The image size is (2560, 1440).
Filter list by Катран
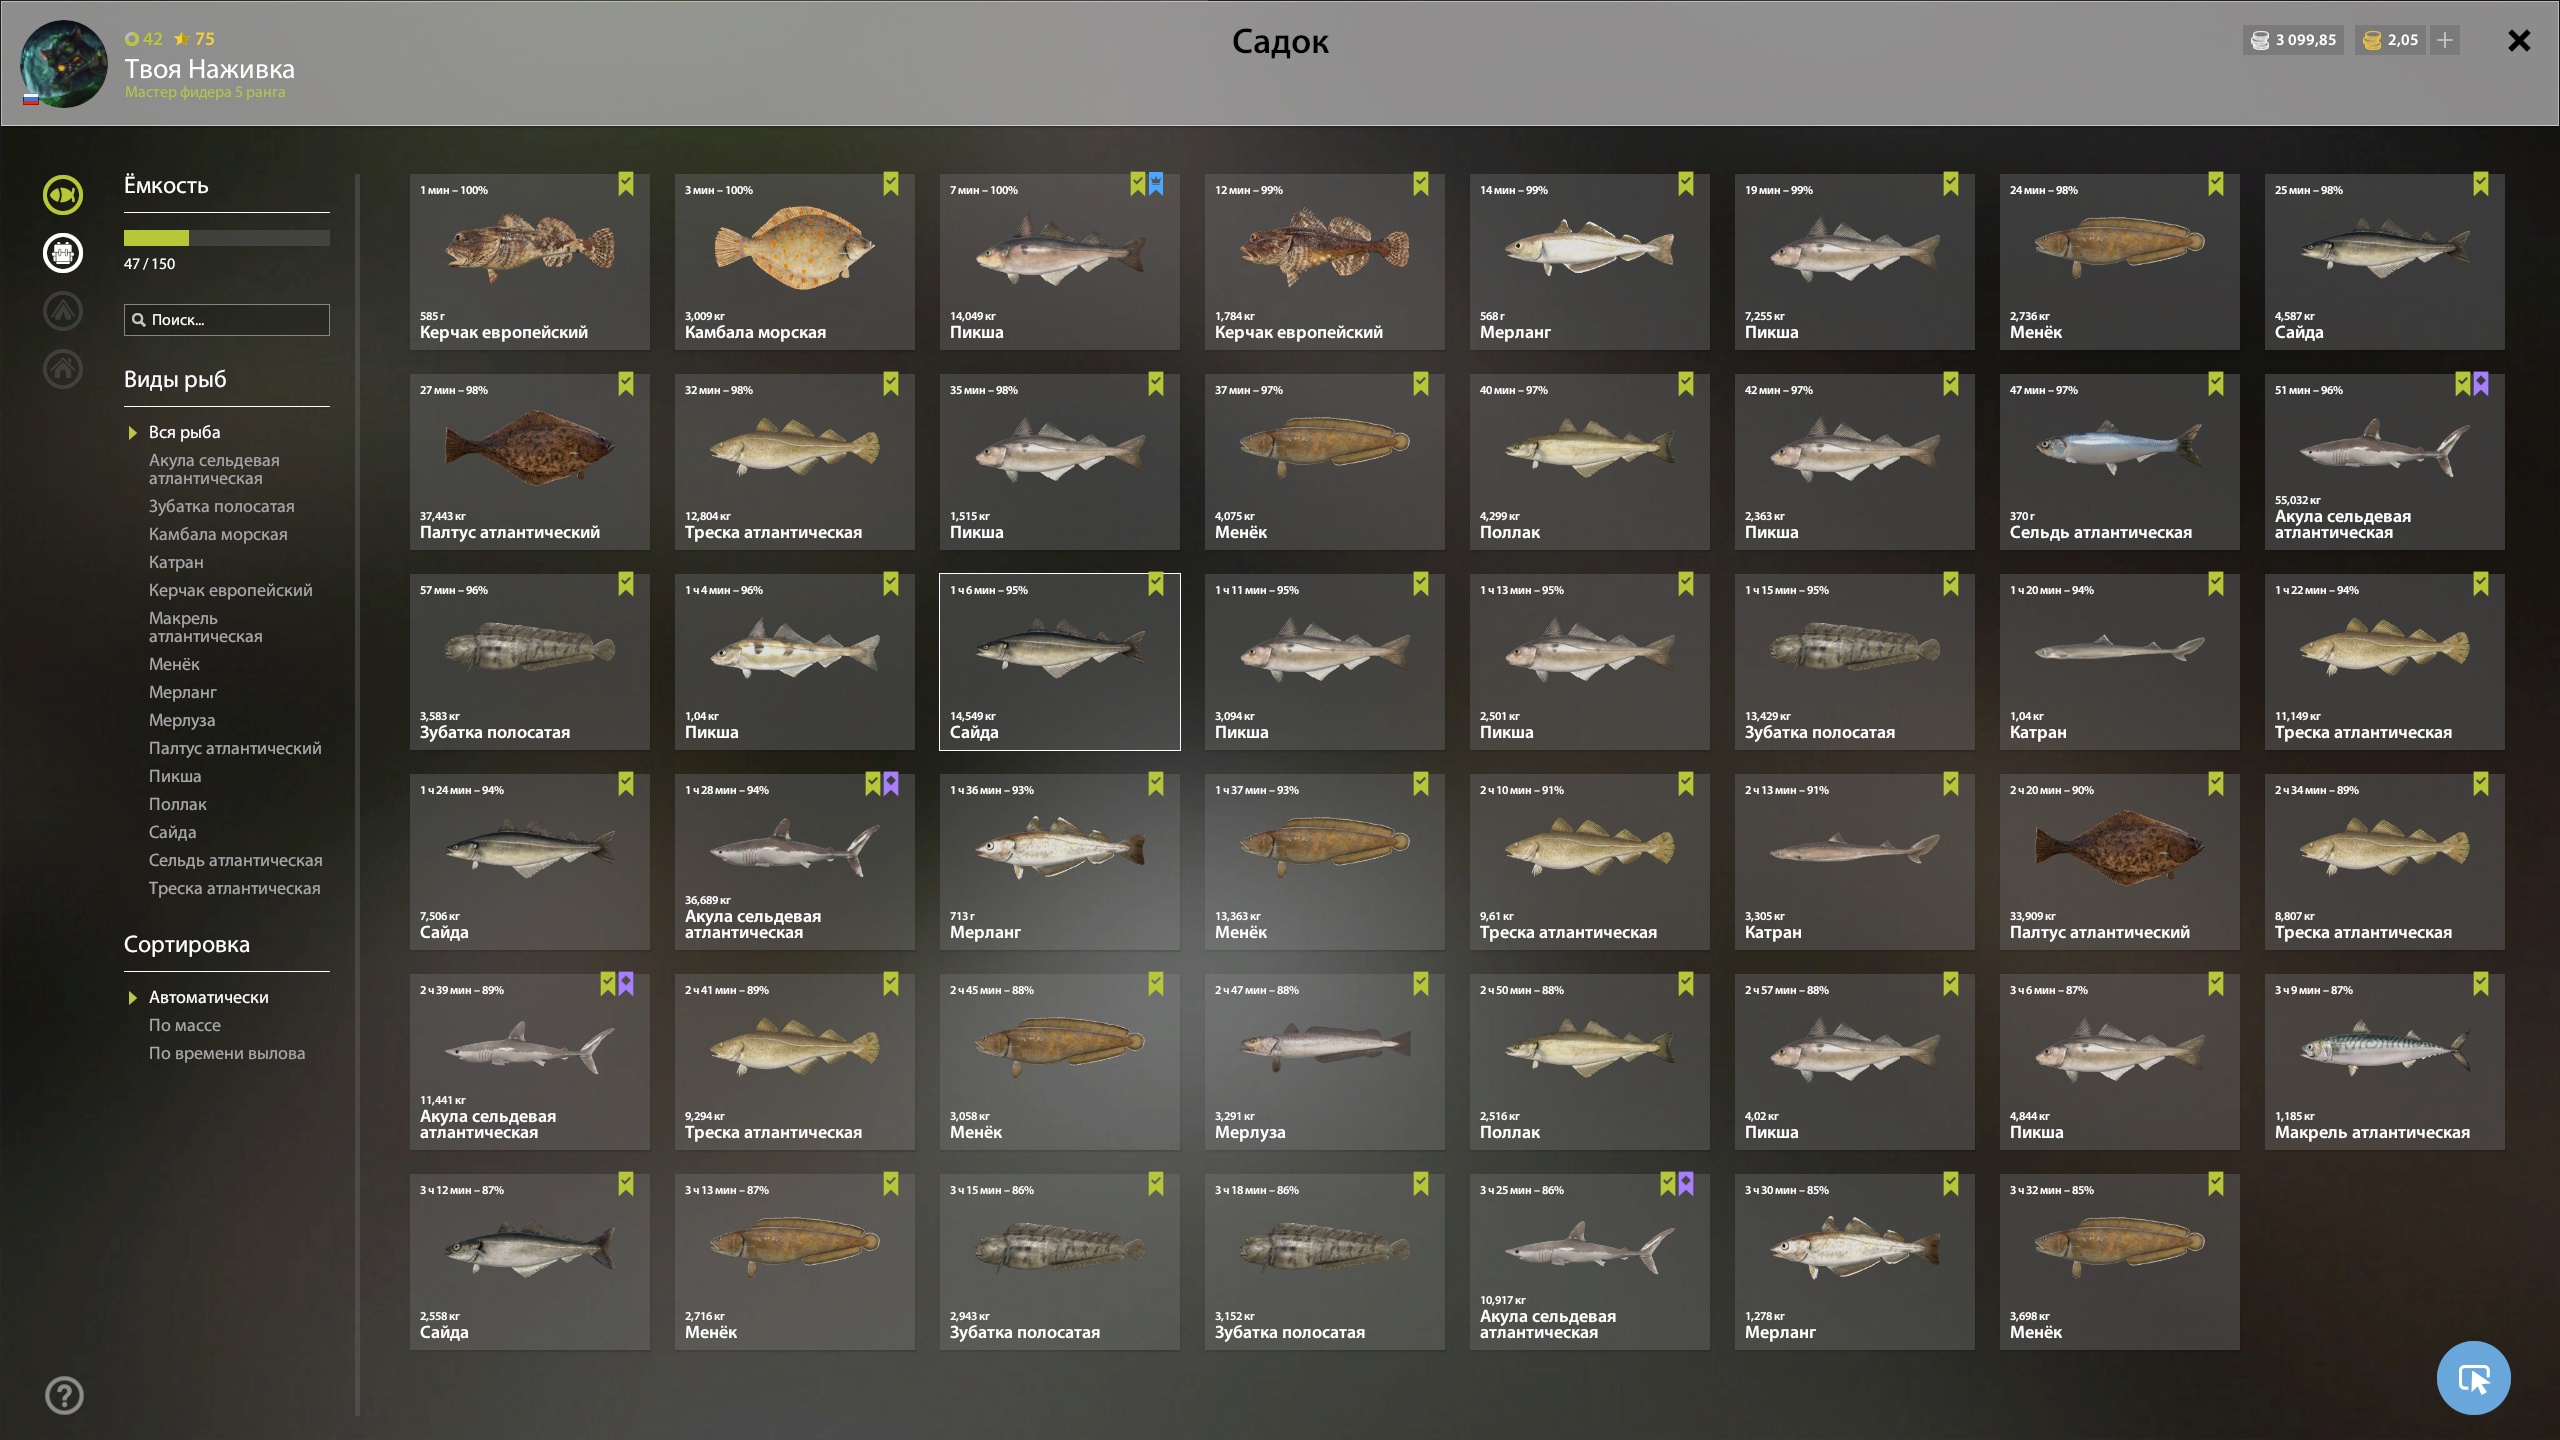coord(176,562)
